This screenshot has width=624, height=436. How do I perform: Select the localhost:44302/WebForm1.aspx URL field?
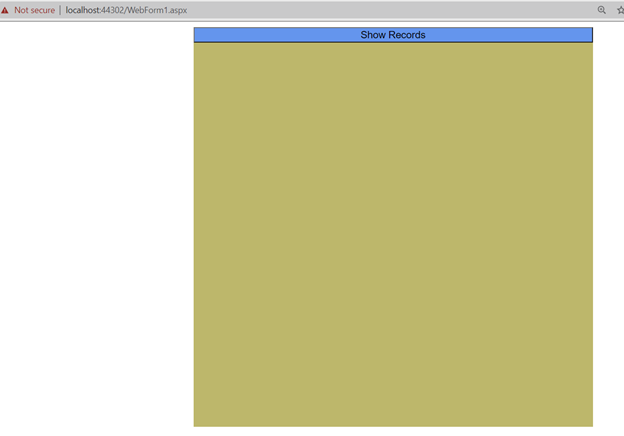(126, 10)
